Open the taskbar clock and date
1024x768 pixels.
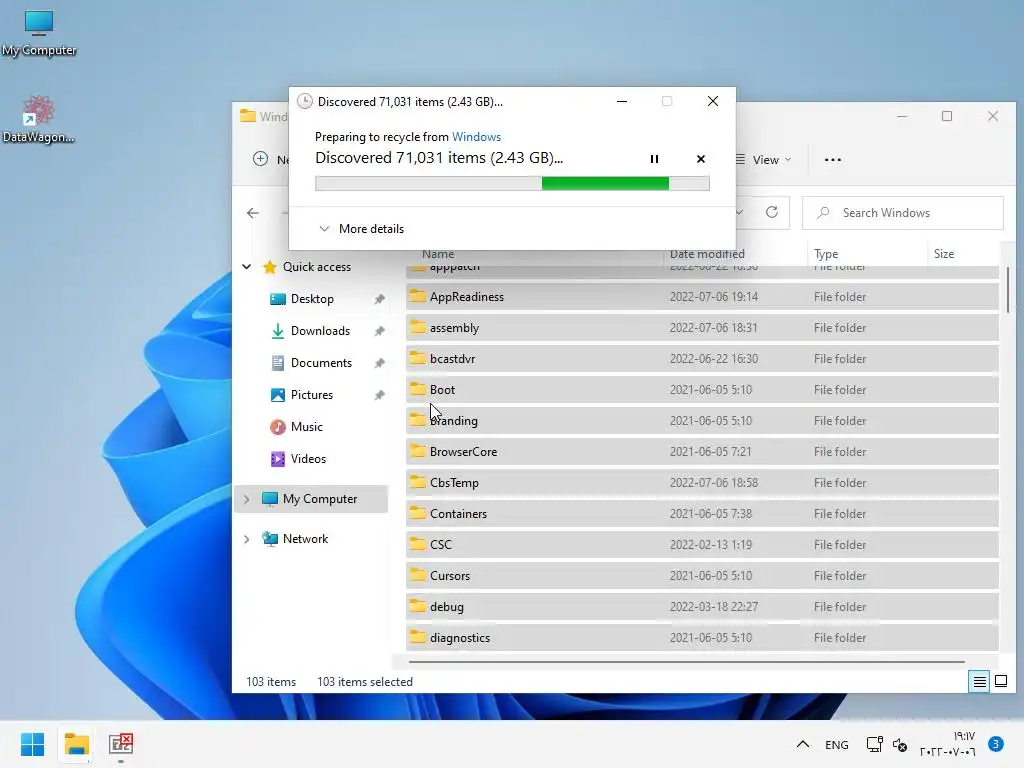[948, 744]
